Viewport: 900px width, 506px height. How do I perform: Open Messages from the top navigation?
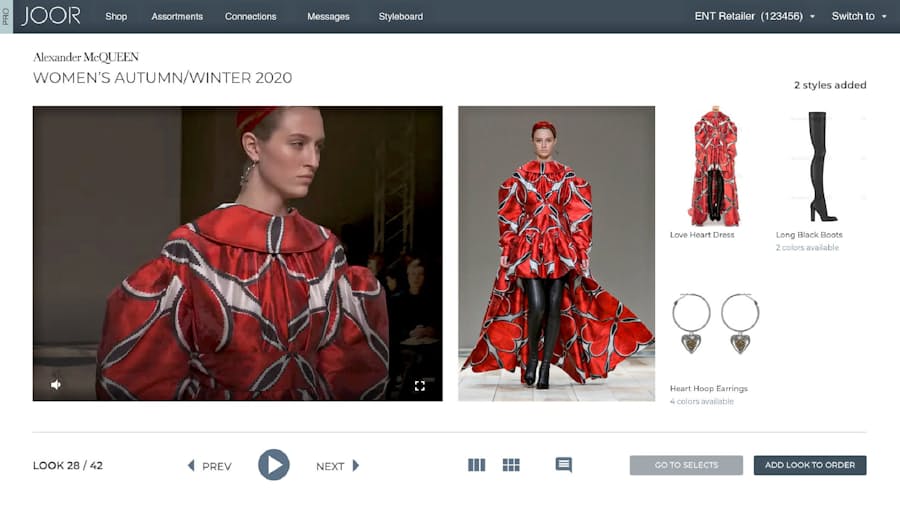328,16
